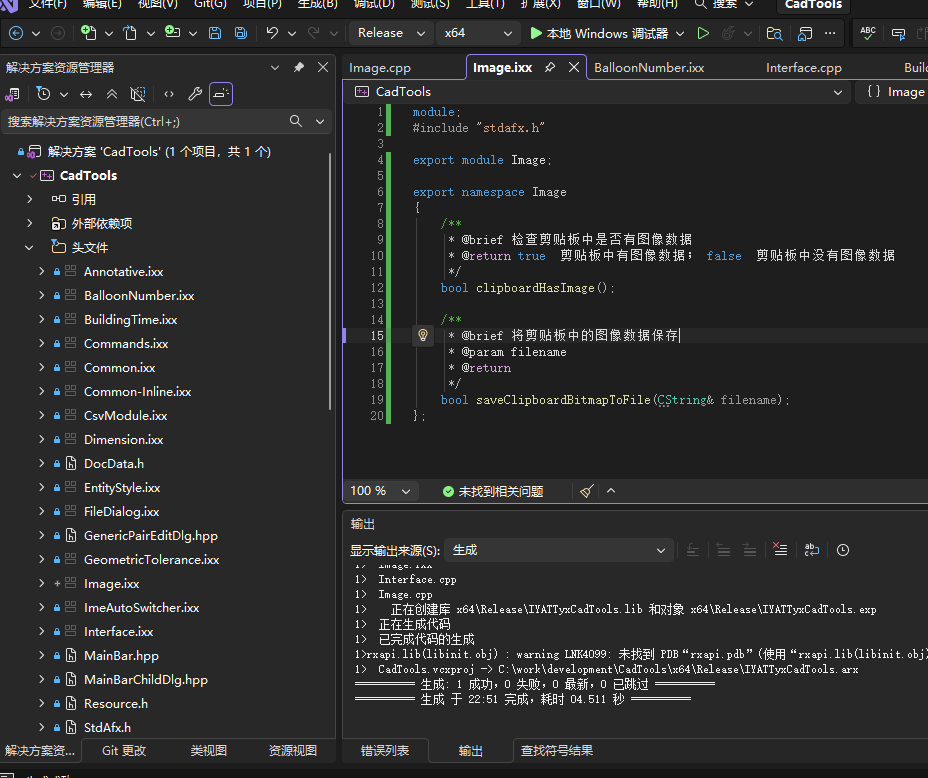Open properties via the wrench icon
928x778 pixels.
pos(195,94)
